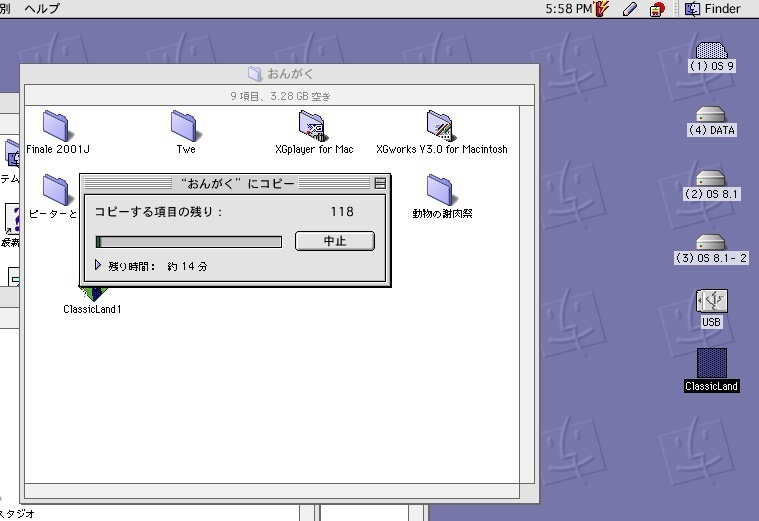Viewport: 759px width, 521px height.
Task: Select the (4) DATA drive icon
Action: (711, 114)
